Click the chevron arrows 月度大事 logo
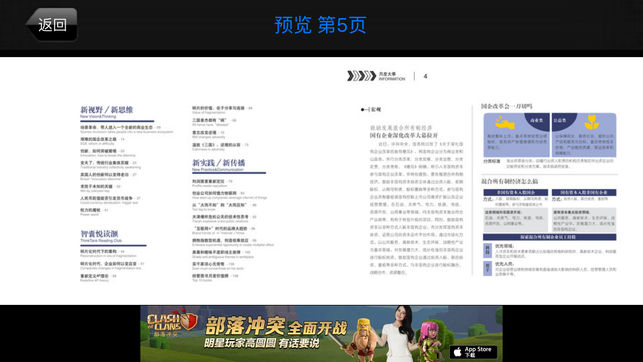 pos(376,76)
